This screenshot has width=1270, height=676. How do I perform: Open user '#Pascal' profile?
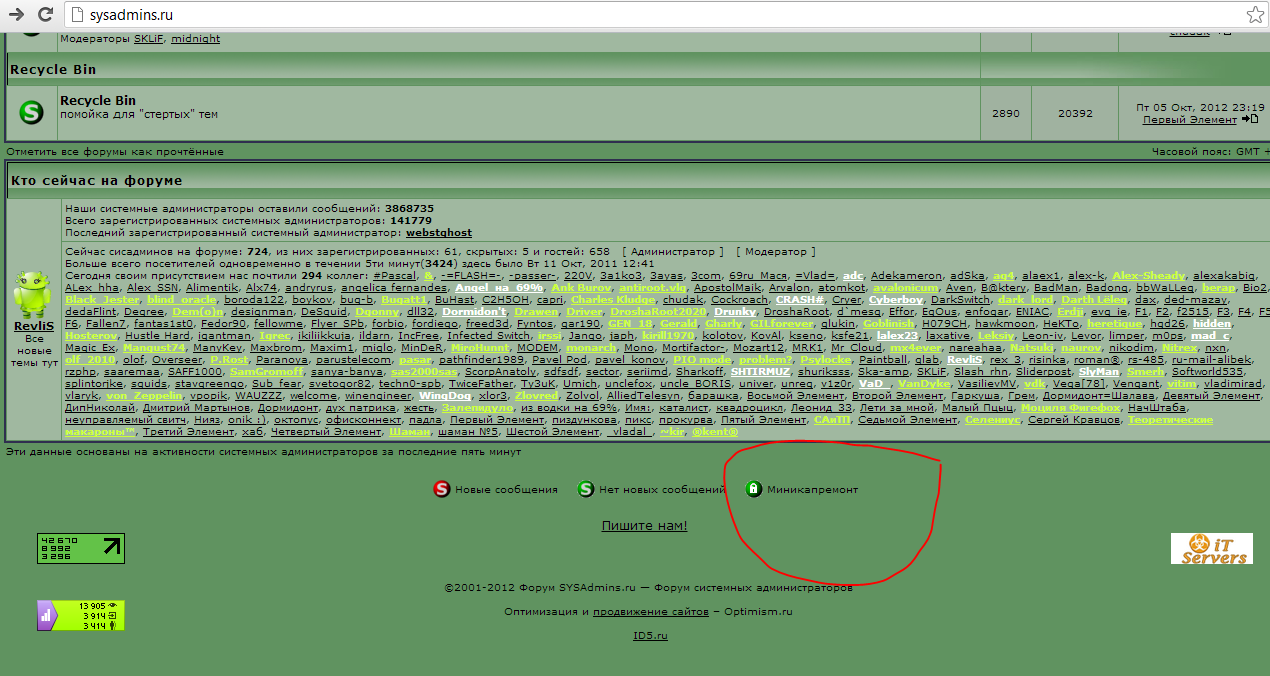pos(395,275)
